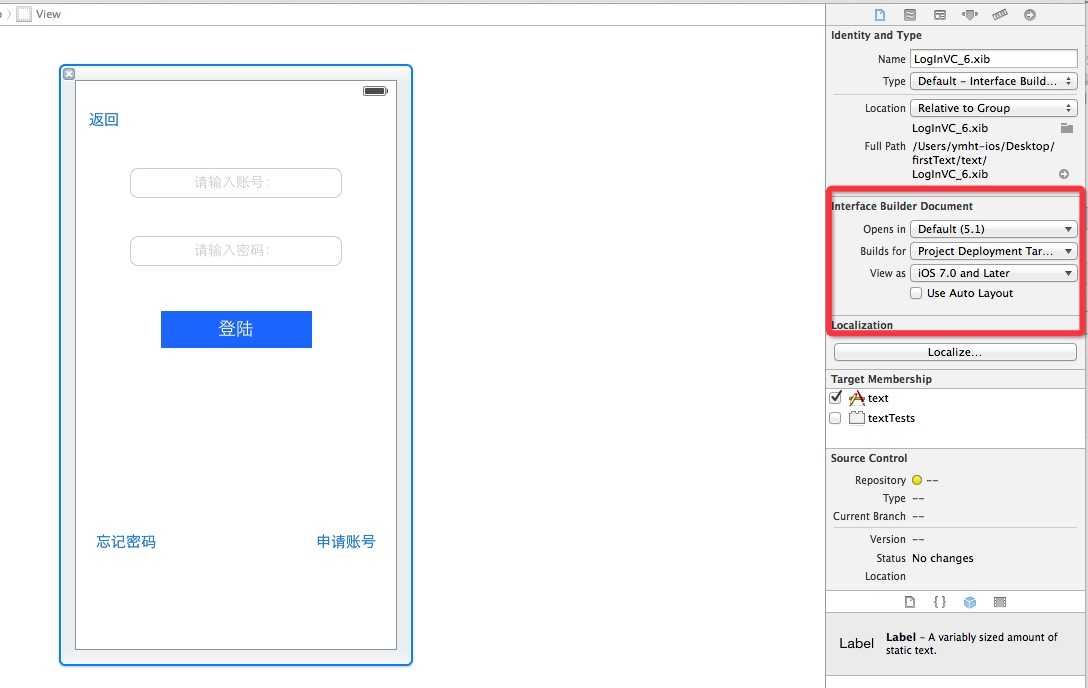Click the Identity and Type section header
Viewport: 1088px width, 688px height.
[x=876, y=35]
